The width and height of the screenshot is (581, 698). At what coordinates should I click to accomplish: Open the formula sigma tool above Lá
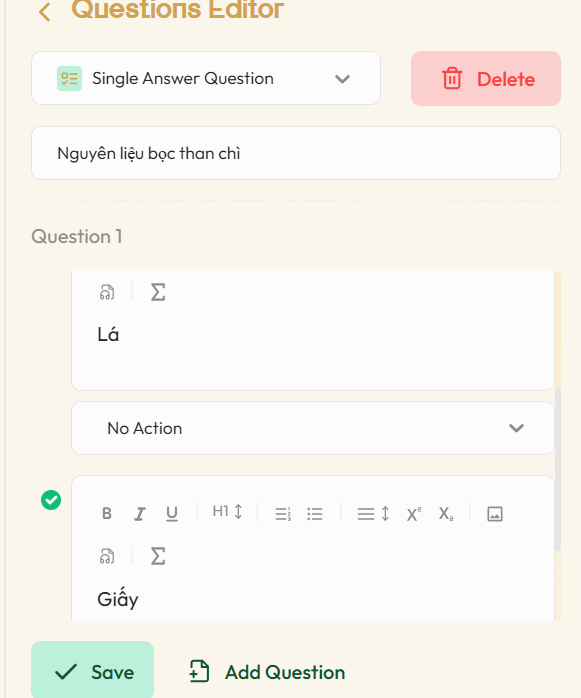tap(158, 292)
